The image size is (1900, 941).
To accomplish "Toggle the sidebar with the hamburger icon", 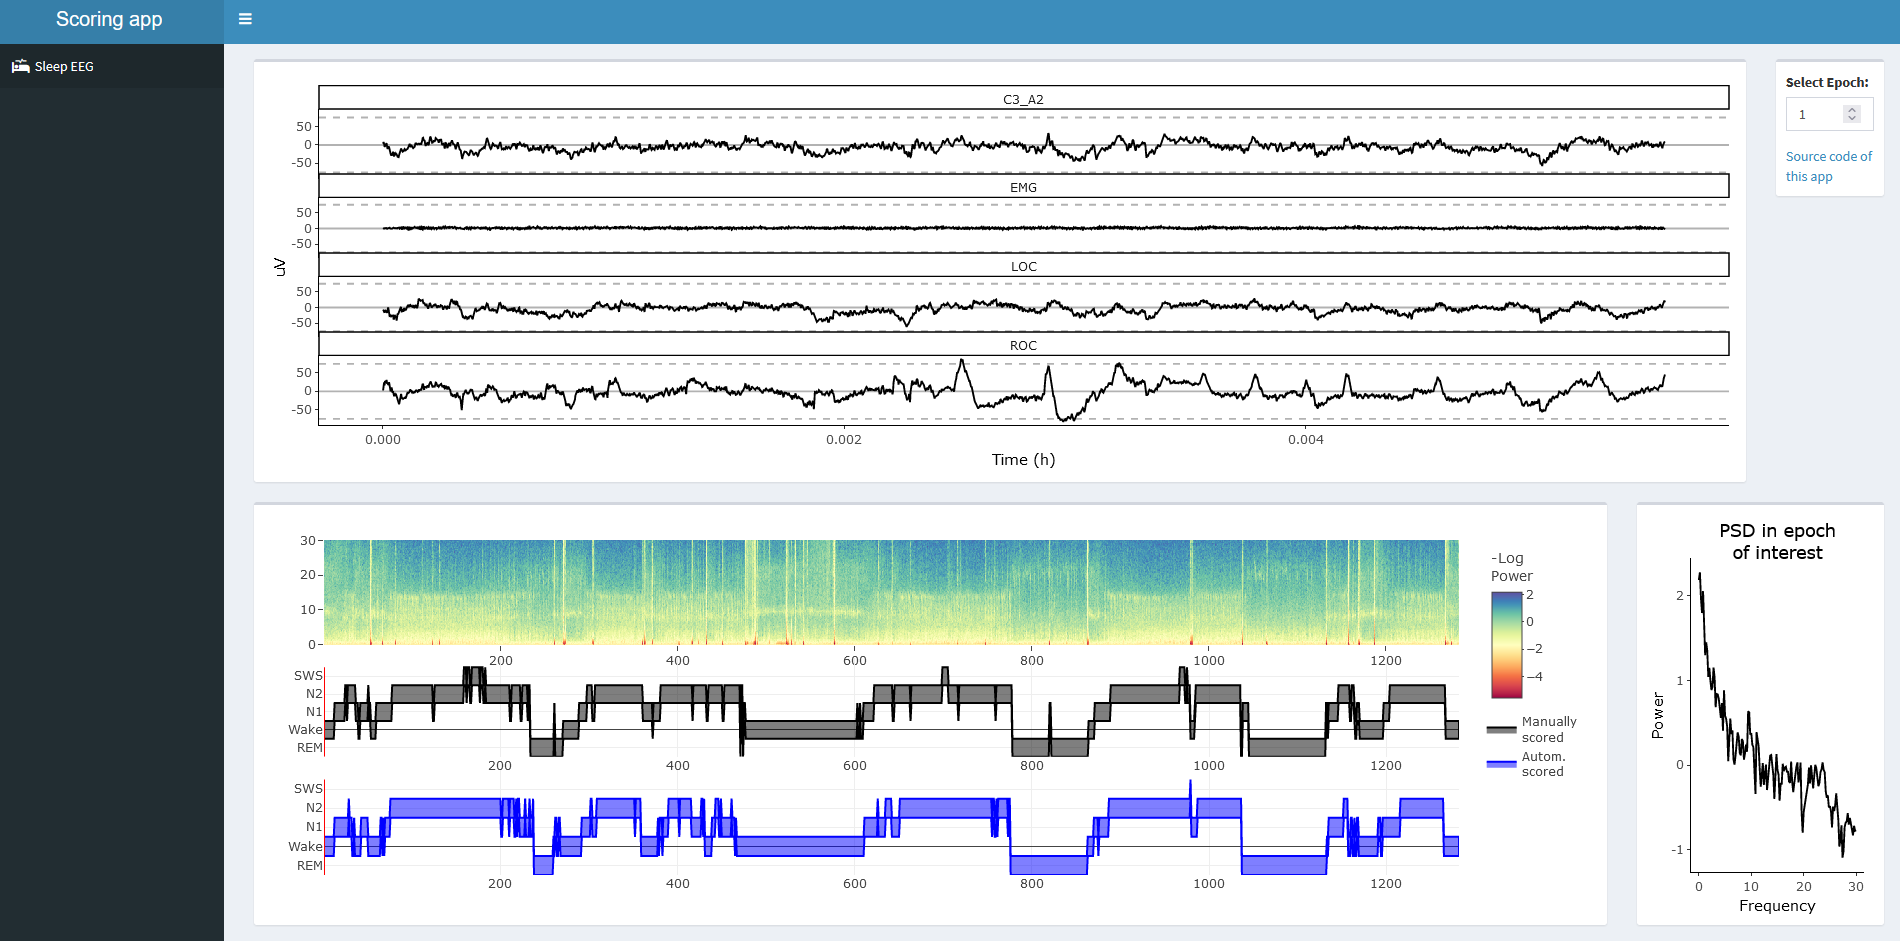I will [x=245, y=19].
